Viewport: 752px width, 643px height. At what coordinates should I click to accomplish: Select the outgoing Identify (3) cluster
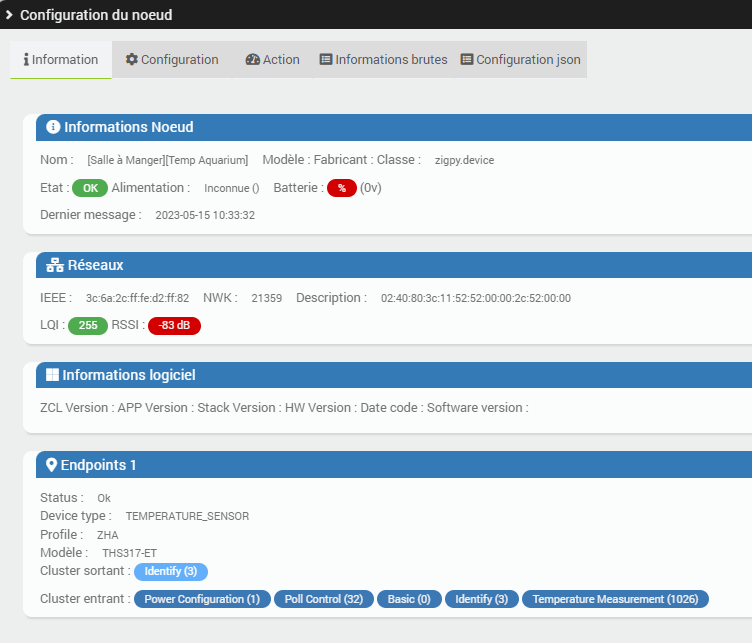click(x=171, y=571)
